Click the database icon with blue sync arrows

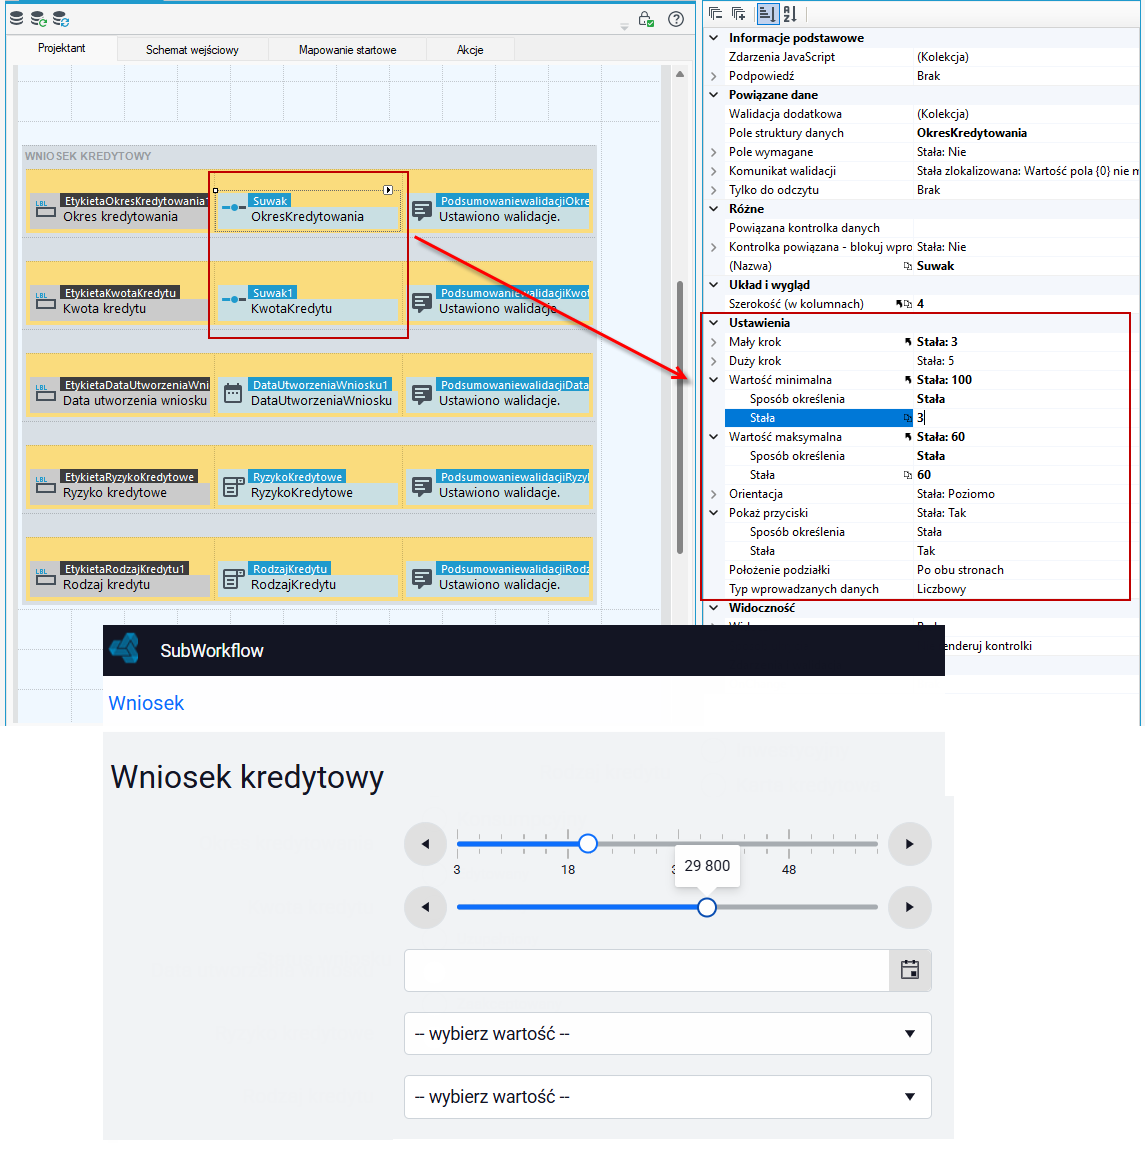pos(61,18)
